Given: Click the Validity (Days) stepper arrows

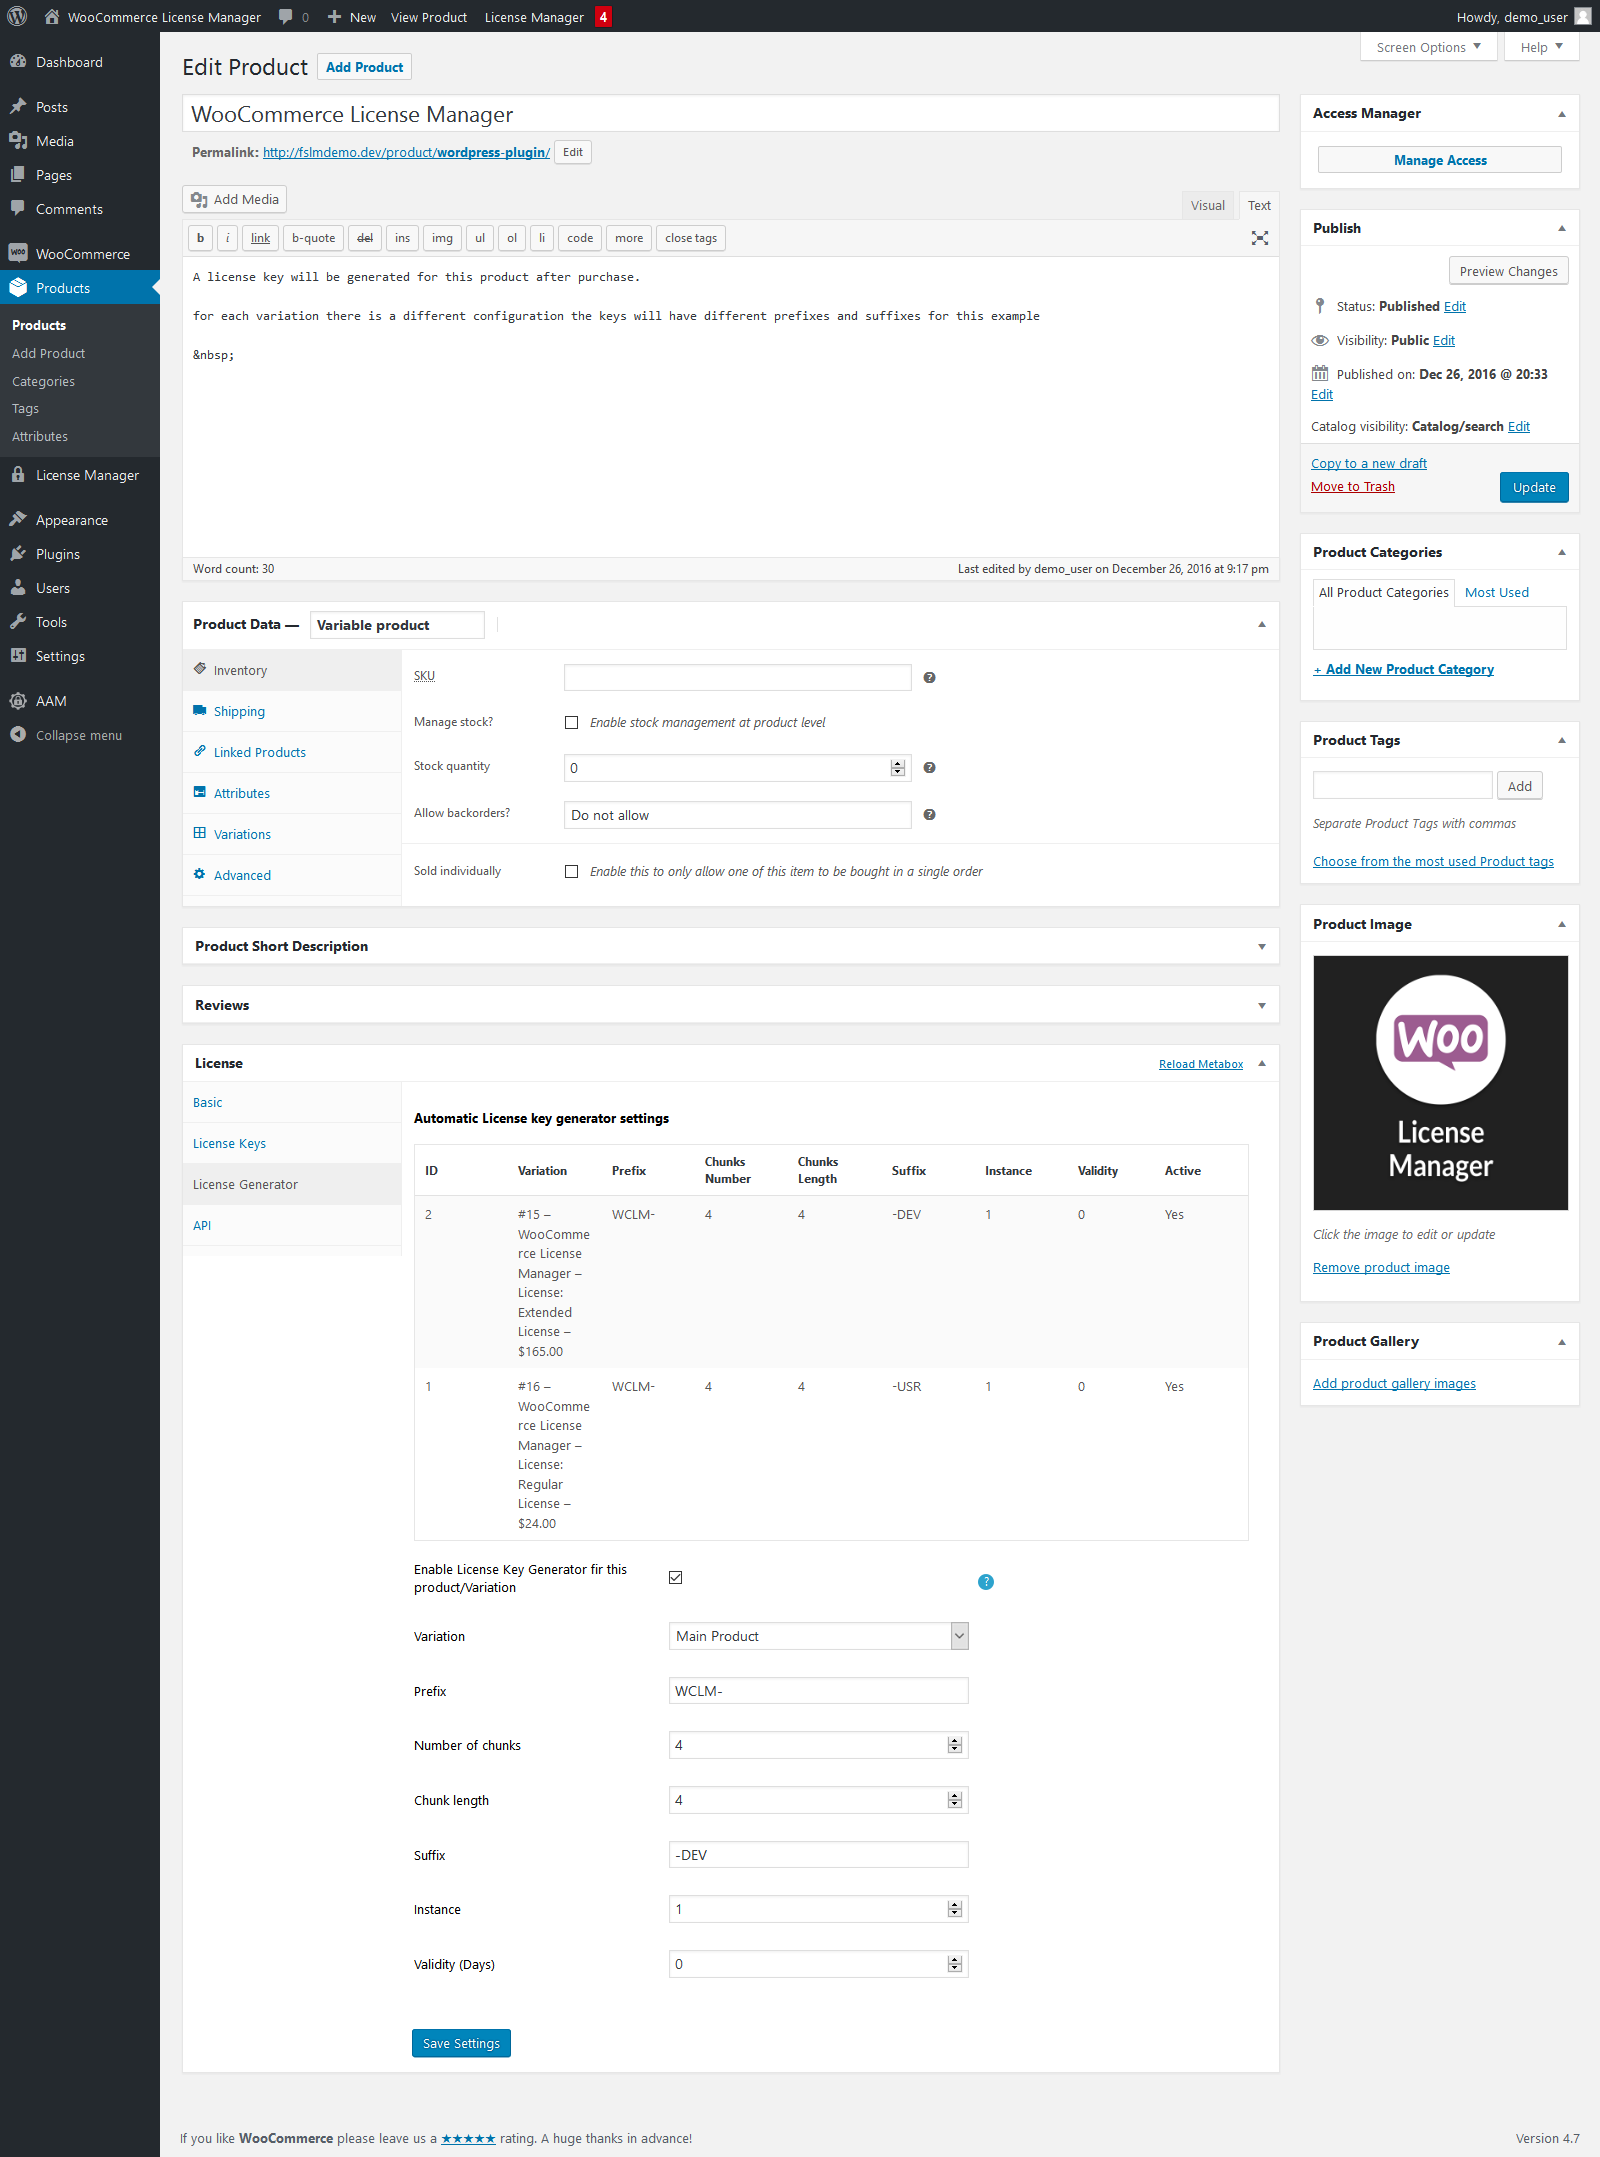Looking at the screenshot, I should pos(955,1964).
